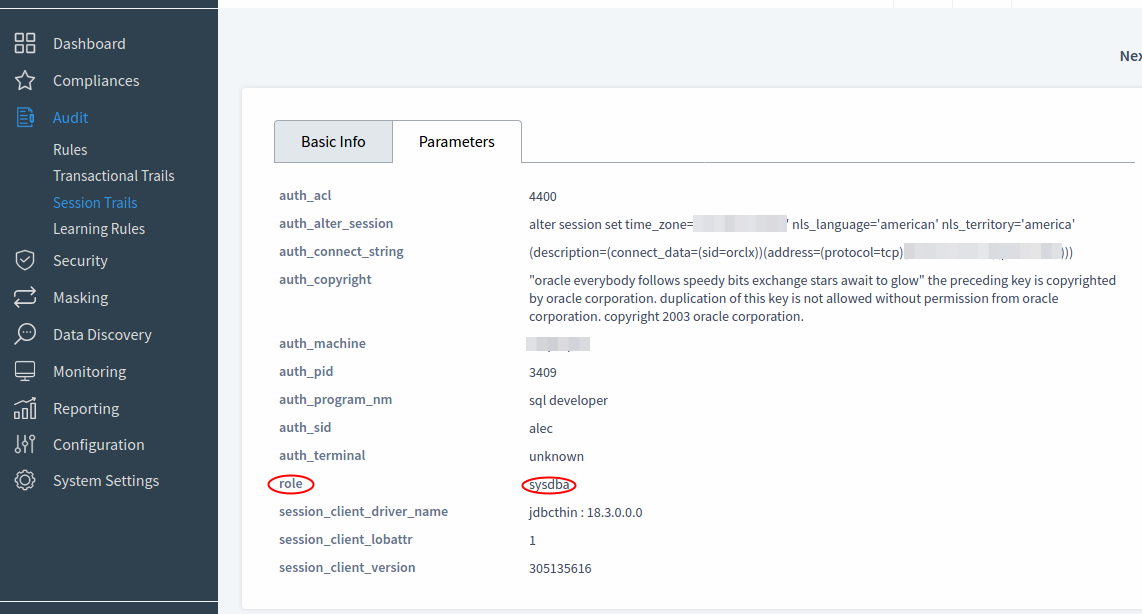1142x614 pixels.
Task: Select the Configuration sliders icon
Action: point(27,444)
